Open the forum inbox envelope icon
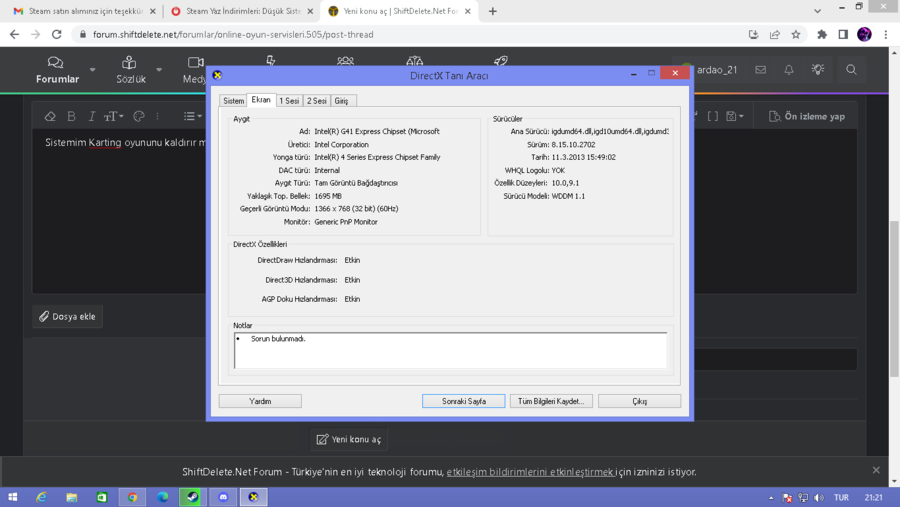900x507 pixels. (761, 70)
